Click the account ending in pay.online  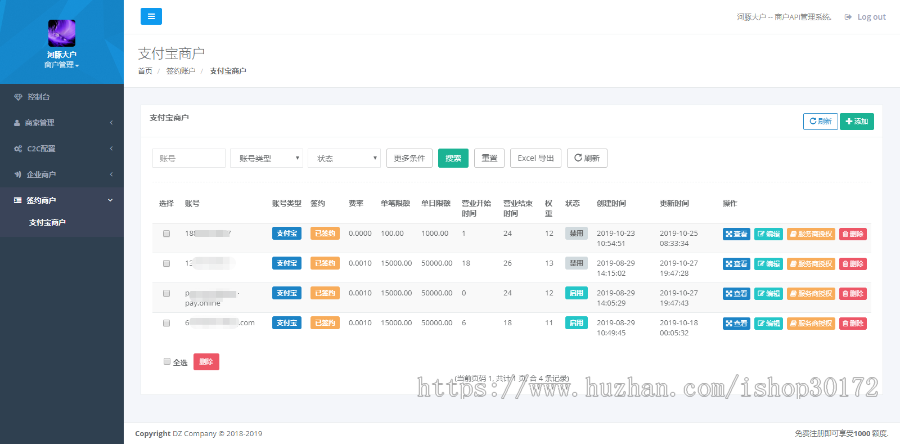[x=212, y=298]
